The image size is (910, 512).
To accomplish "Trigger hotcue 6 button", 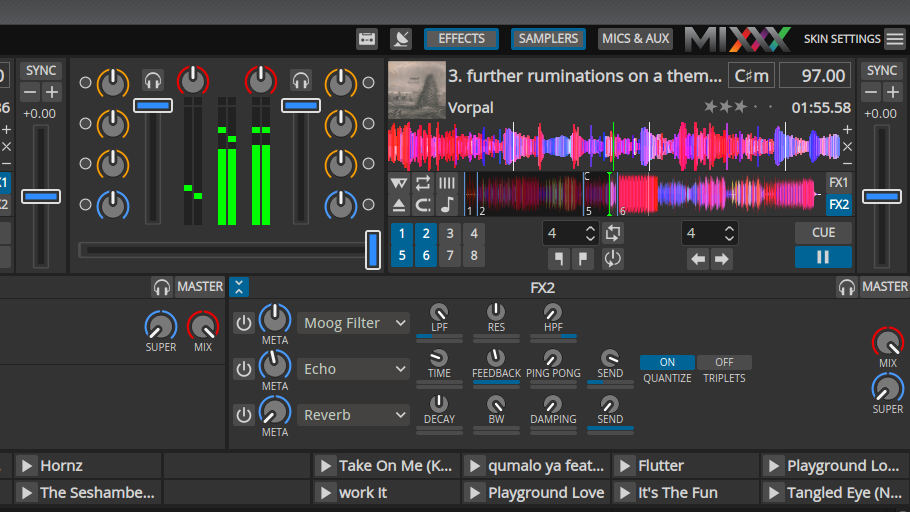I will click(425, 255).
